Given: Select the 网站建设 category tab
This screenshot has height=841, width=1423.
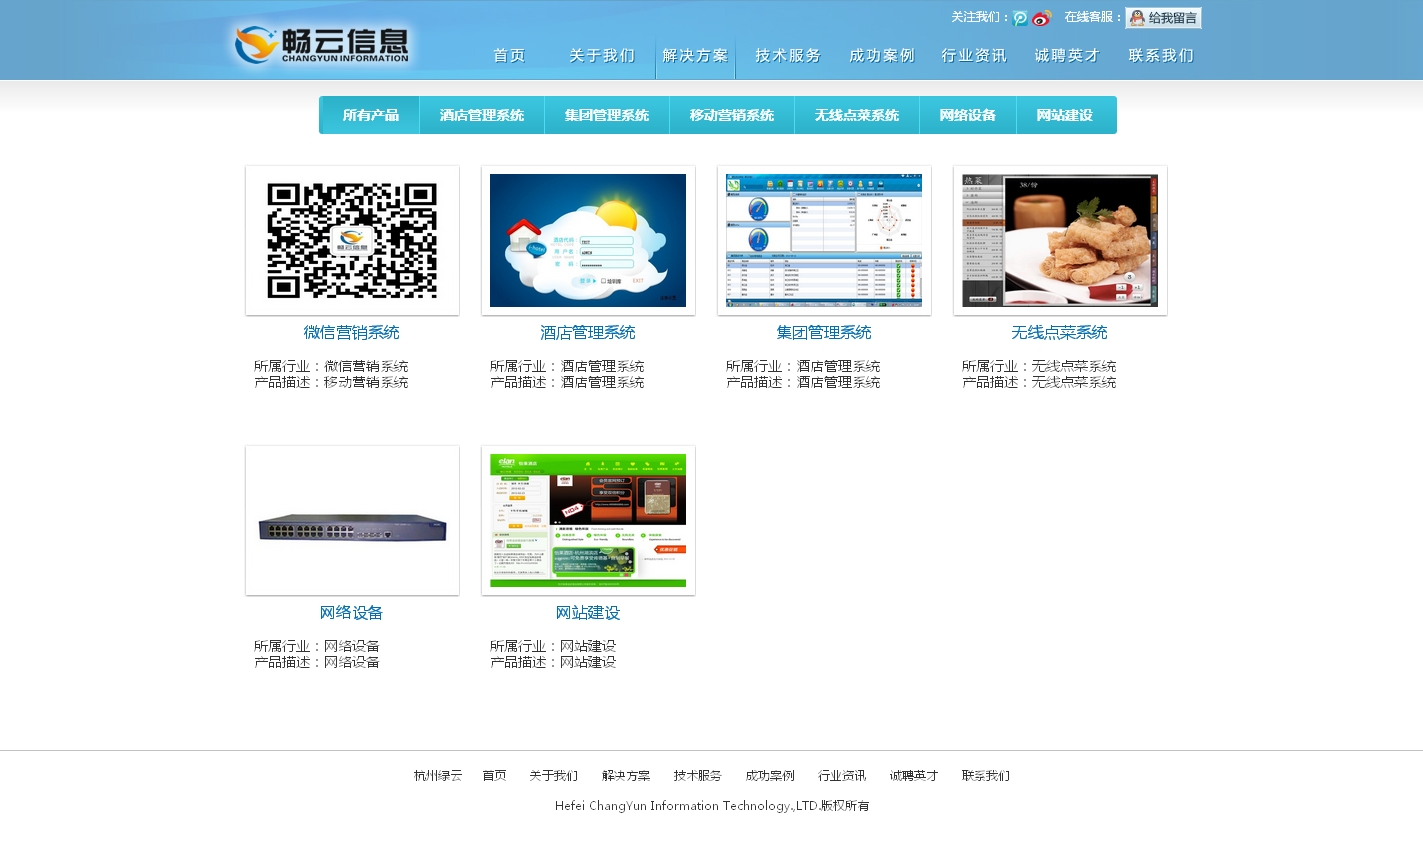Looking at the screenshot, I should (x=1066, y=115).
